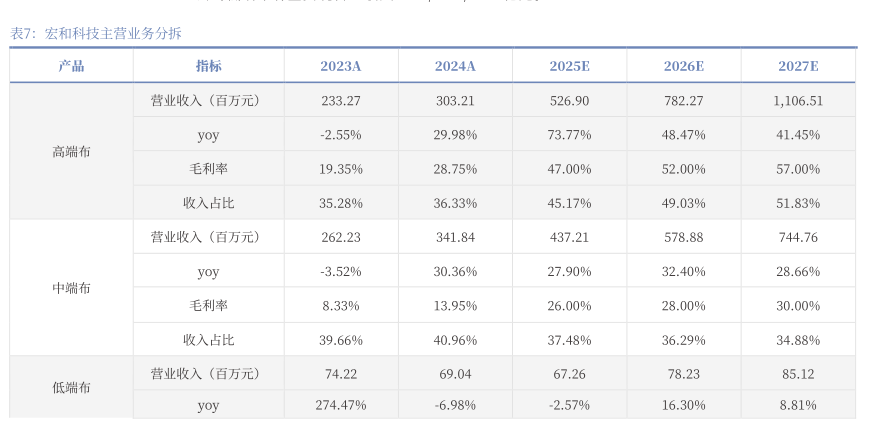877x445 pixels.
Task: Click the 30.36% yoy value
Action: (x=455, y=271)
